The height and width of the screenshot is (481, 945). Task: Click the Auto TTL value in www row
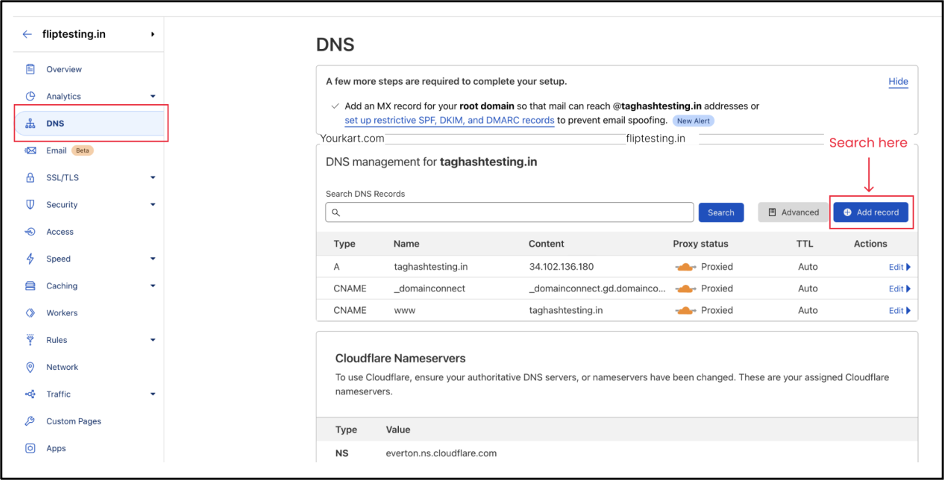coord(808,310)
